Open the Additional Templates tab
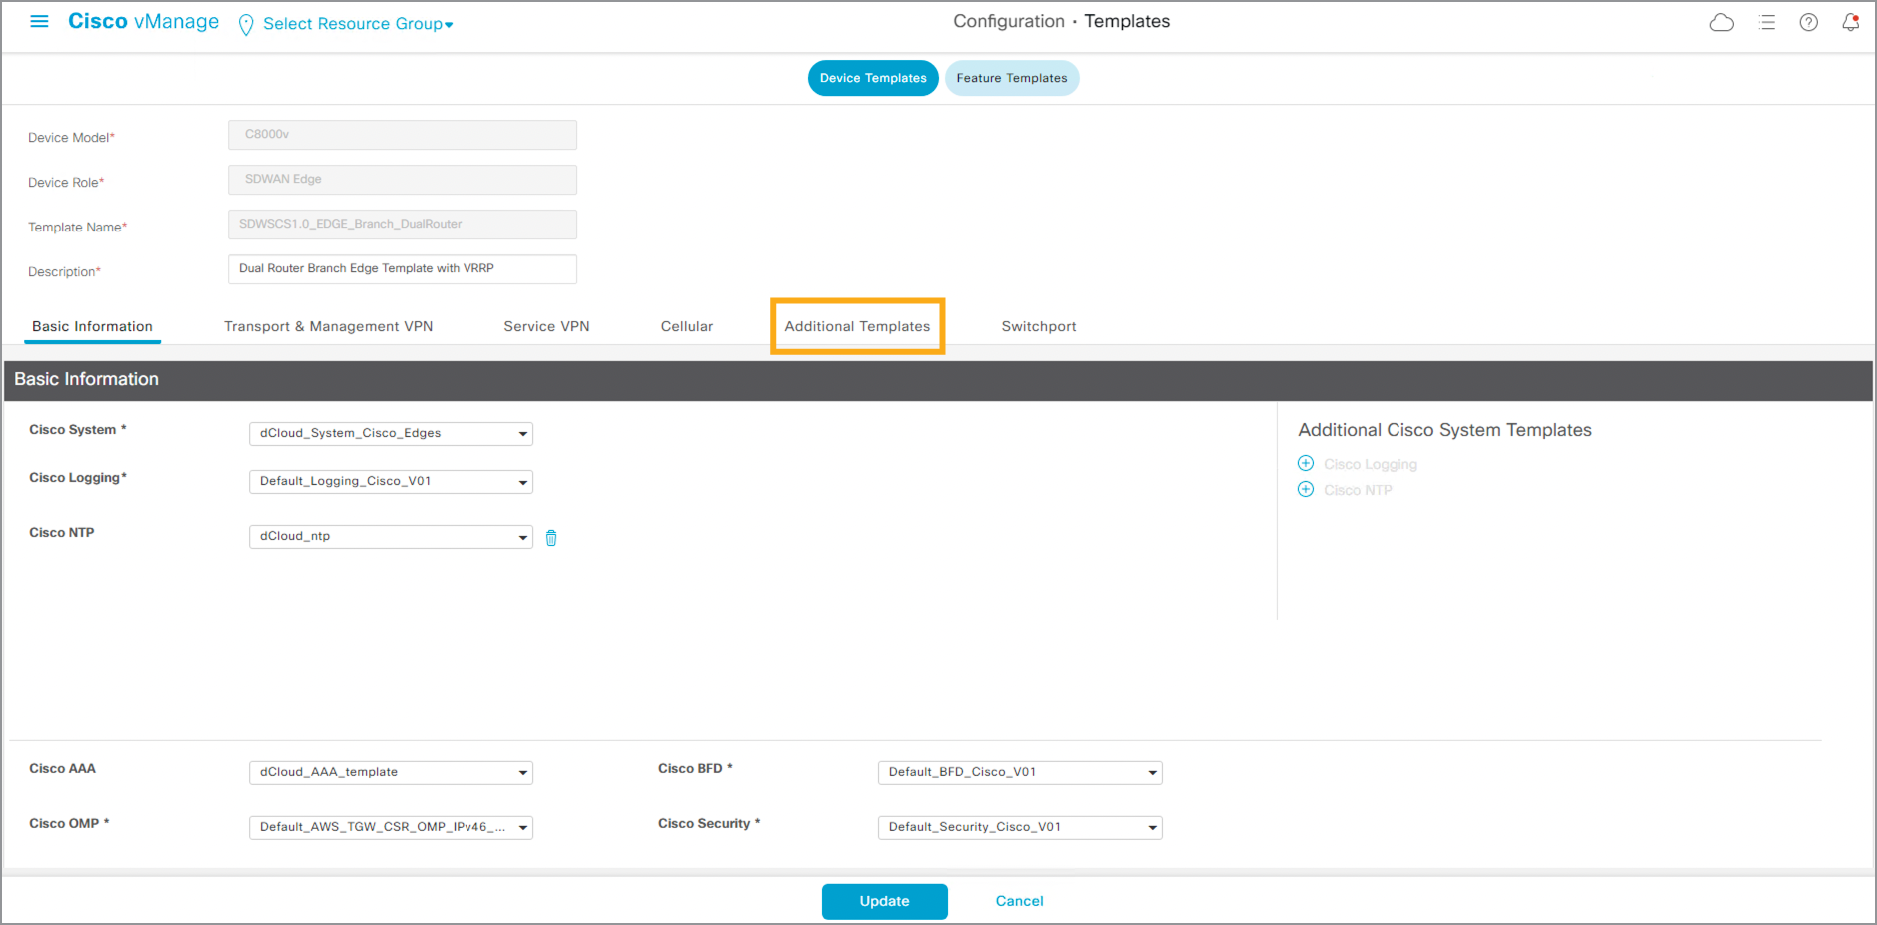This screenshot has height=925, width=1877. coord(857,326)
